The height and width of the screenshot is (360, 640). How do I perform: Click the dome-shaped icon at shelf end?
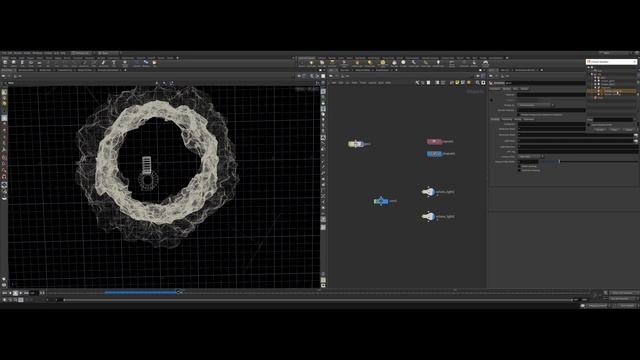click(485, 62)
